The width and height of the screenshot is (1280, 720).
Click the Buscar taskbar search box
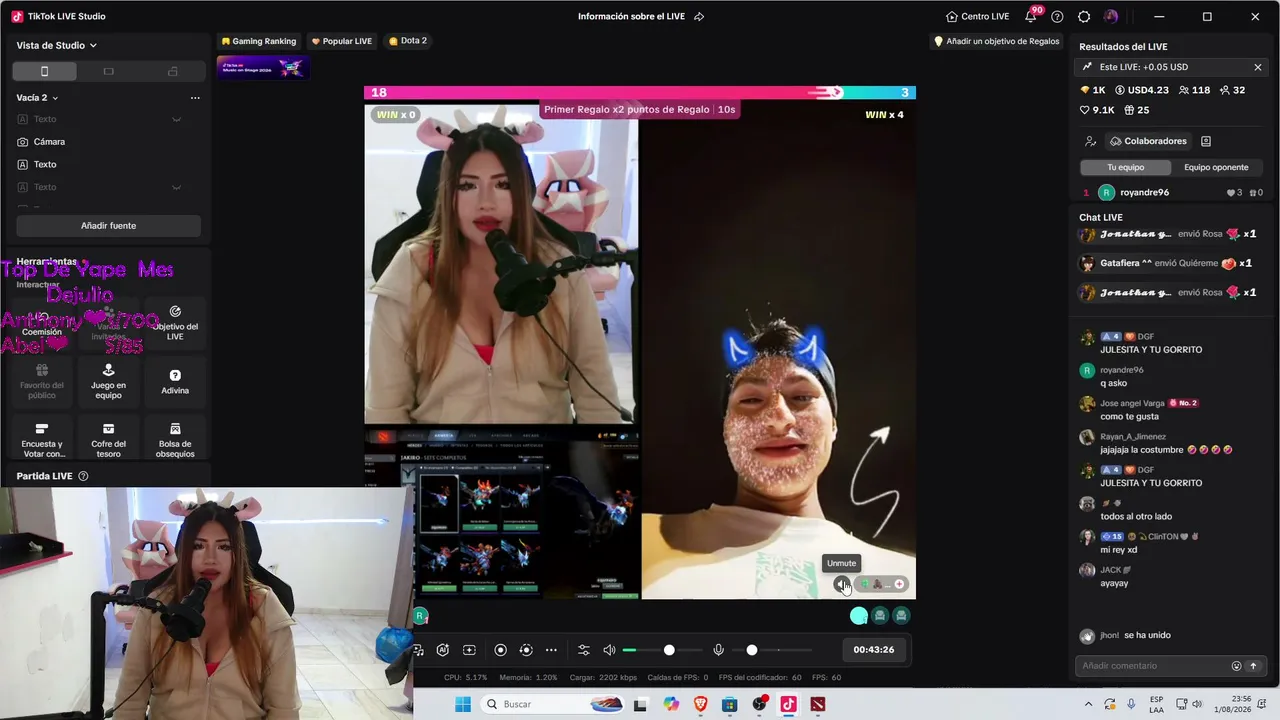[553, 705]
